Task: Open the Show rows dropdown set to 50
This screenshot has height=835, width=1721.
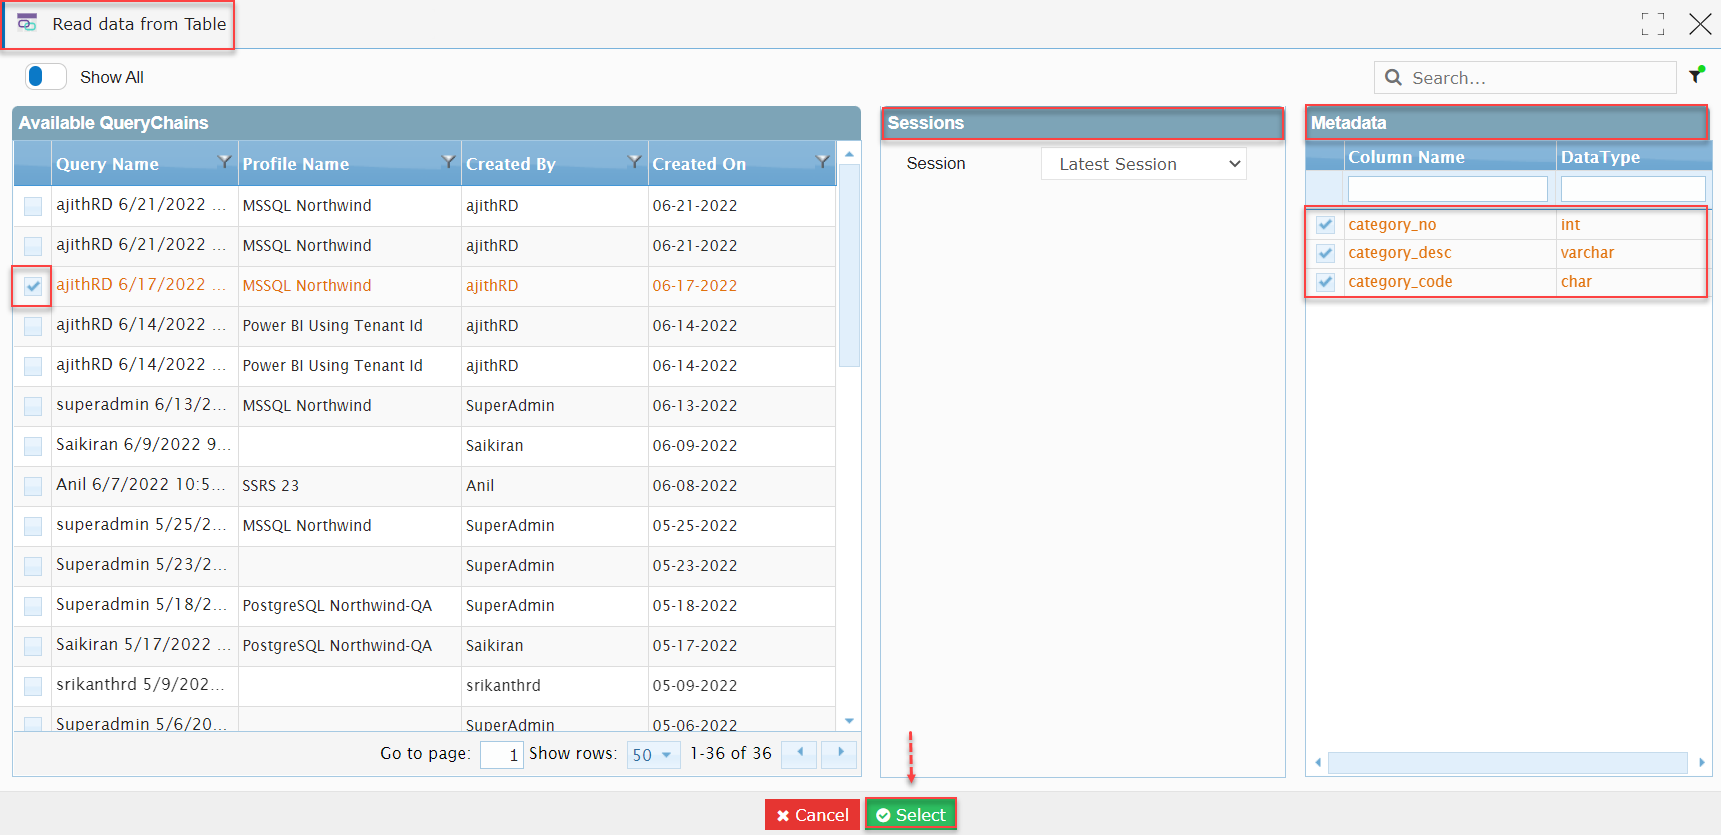Action: click(x=653, y=755)
